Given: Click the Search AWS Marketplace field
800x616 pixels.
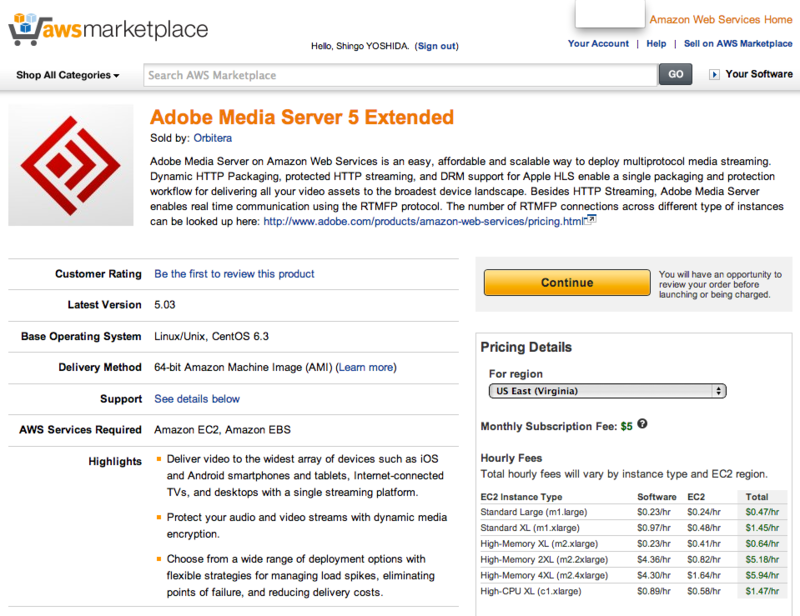Looking at the screenshot, I should pyautogui.click(x=401, y=76).
